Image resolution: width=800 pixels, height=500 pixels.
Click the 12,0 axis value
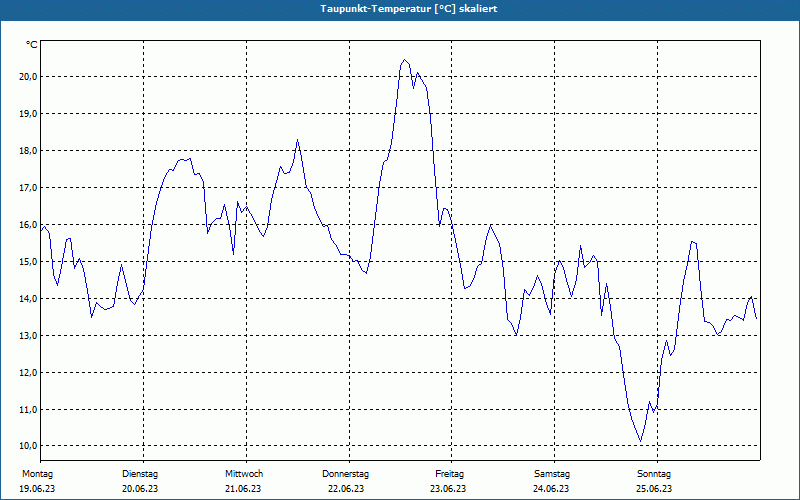(28, 373)
